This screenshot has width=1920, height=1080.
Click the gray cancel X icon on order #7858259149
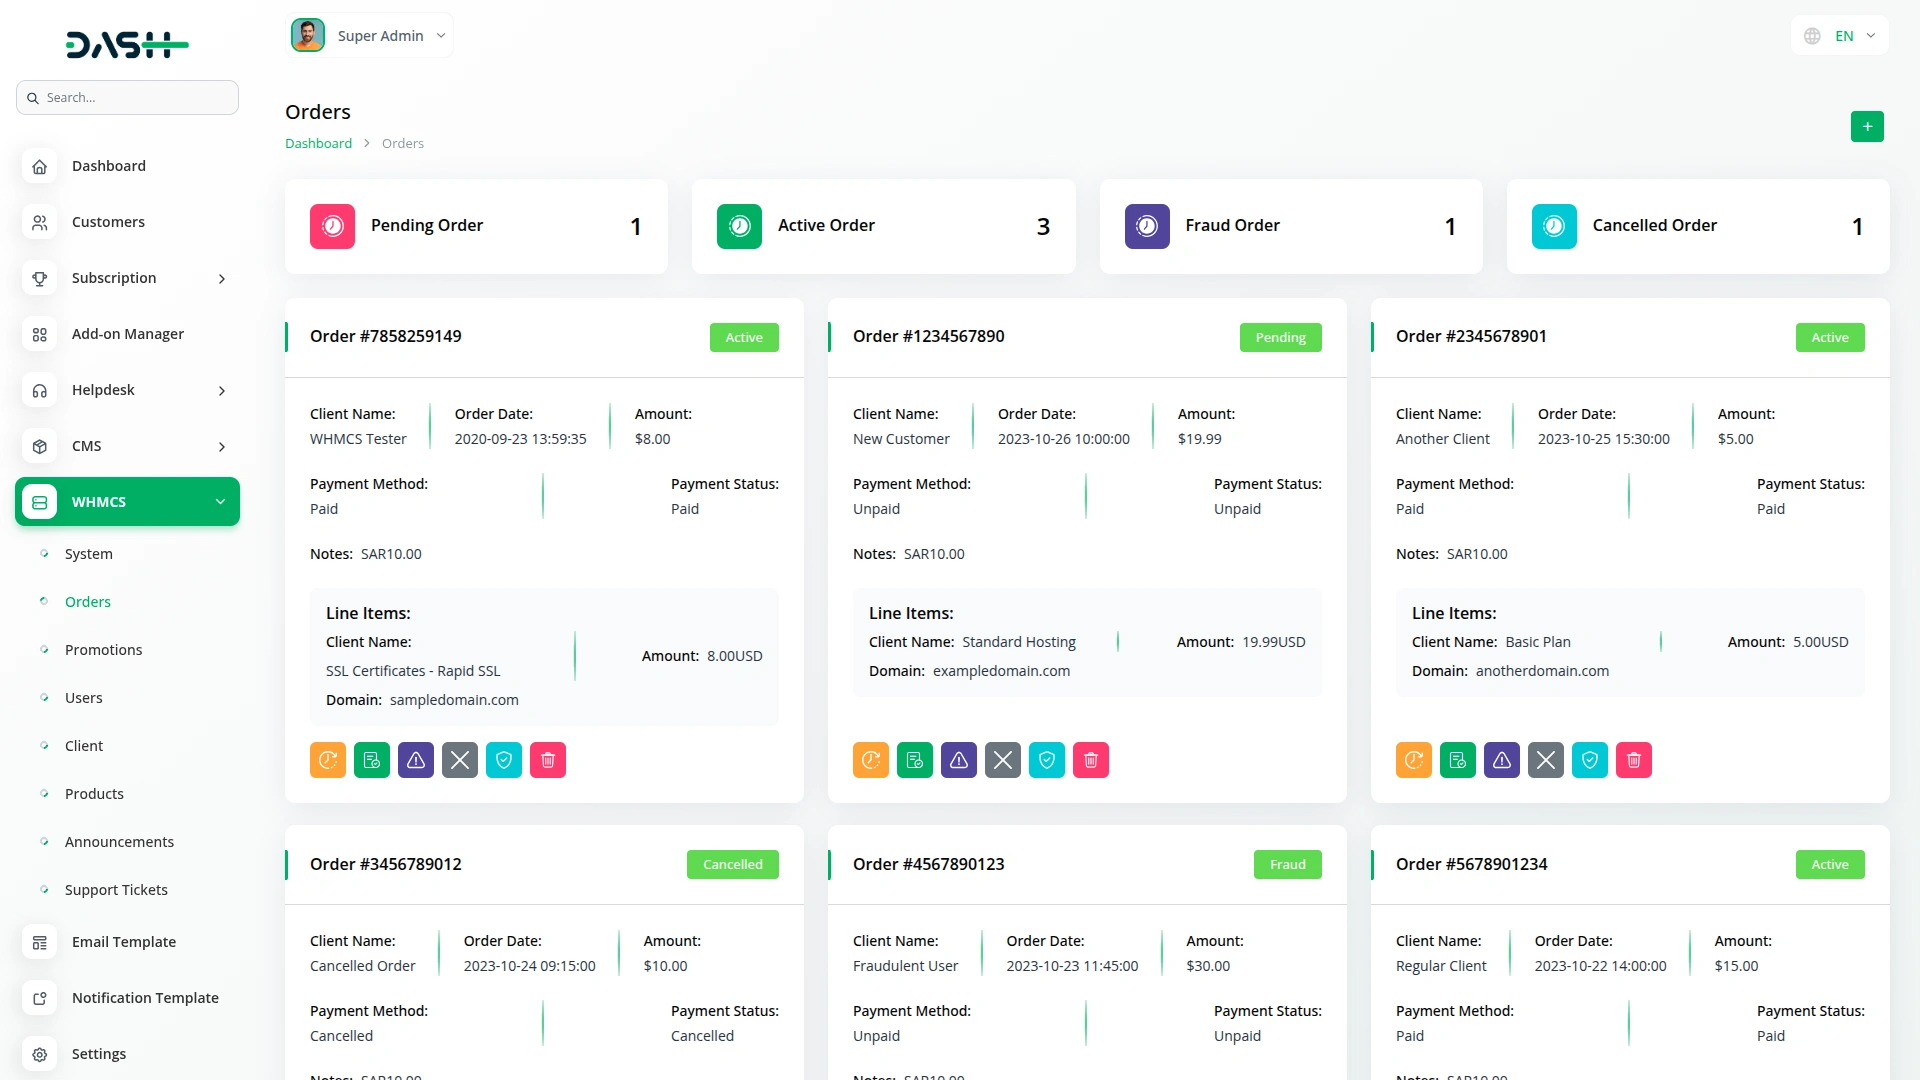click(460, 760)
